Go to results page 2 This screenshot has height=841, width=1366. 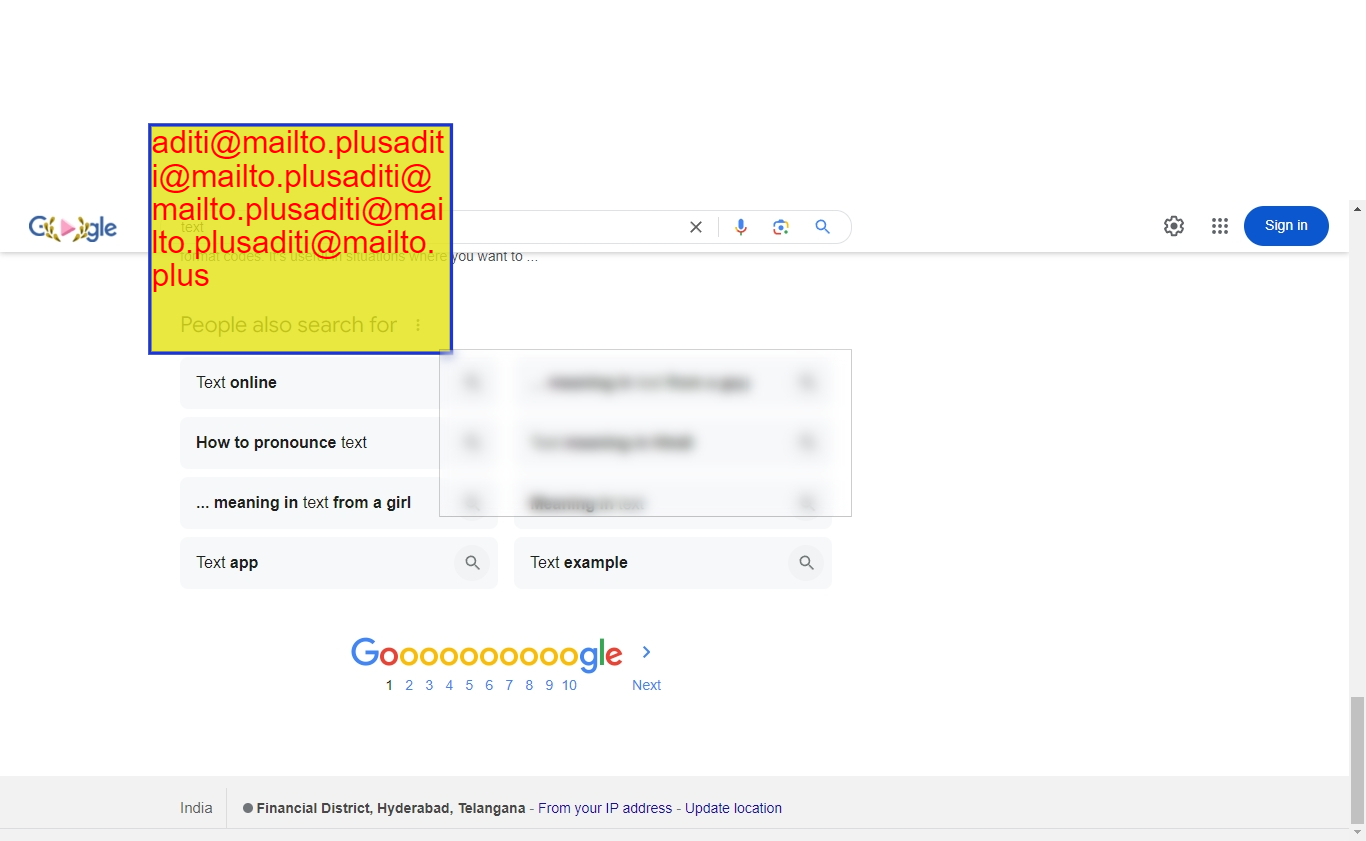(409, 685)
